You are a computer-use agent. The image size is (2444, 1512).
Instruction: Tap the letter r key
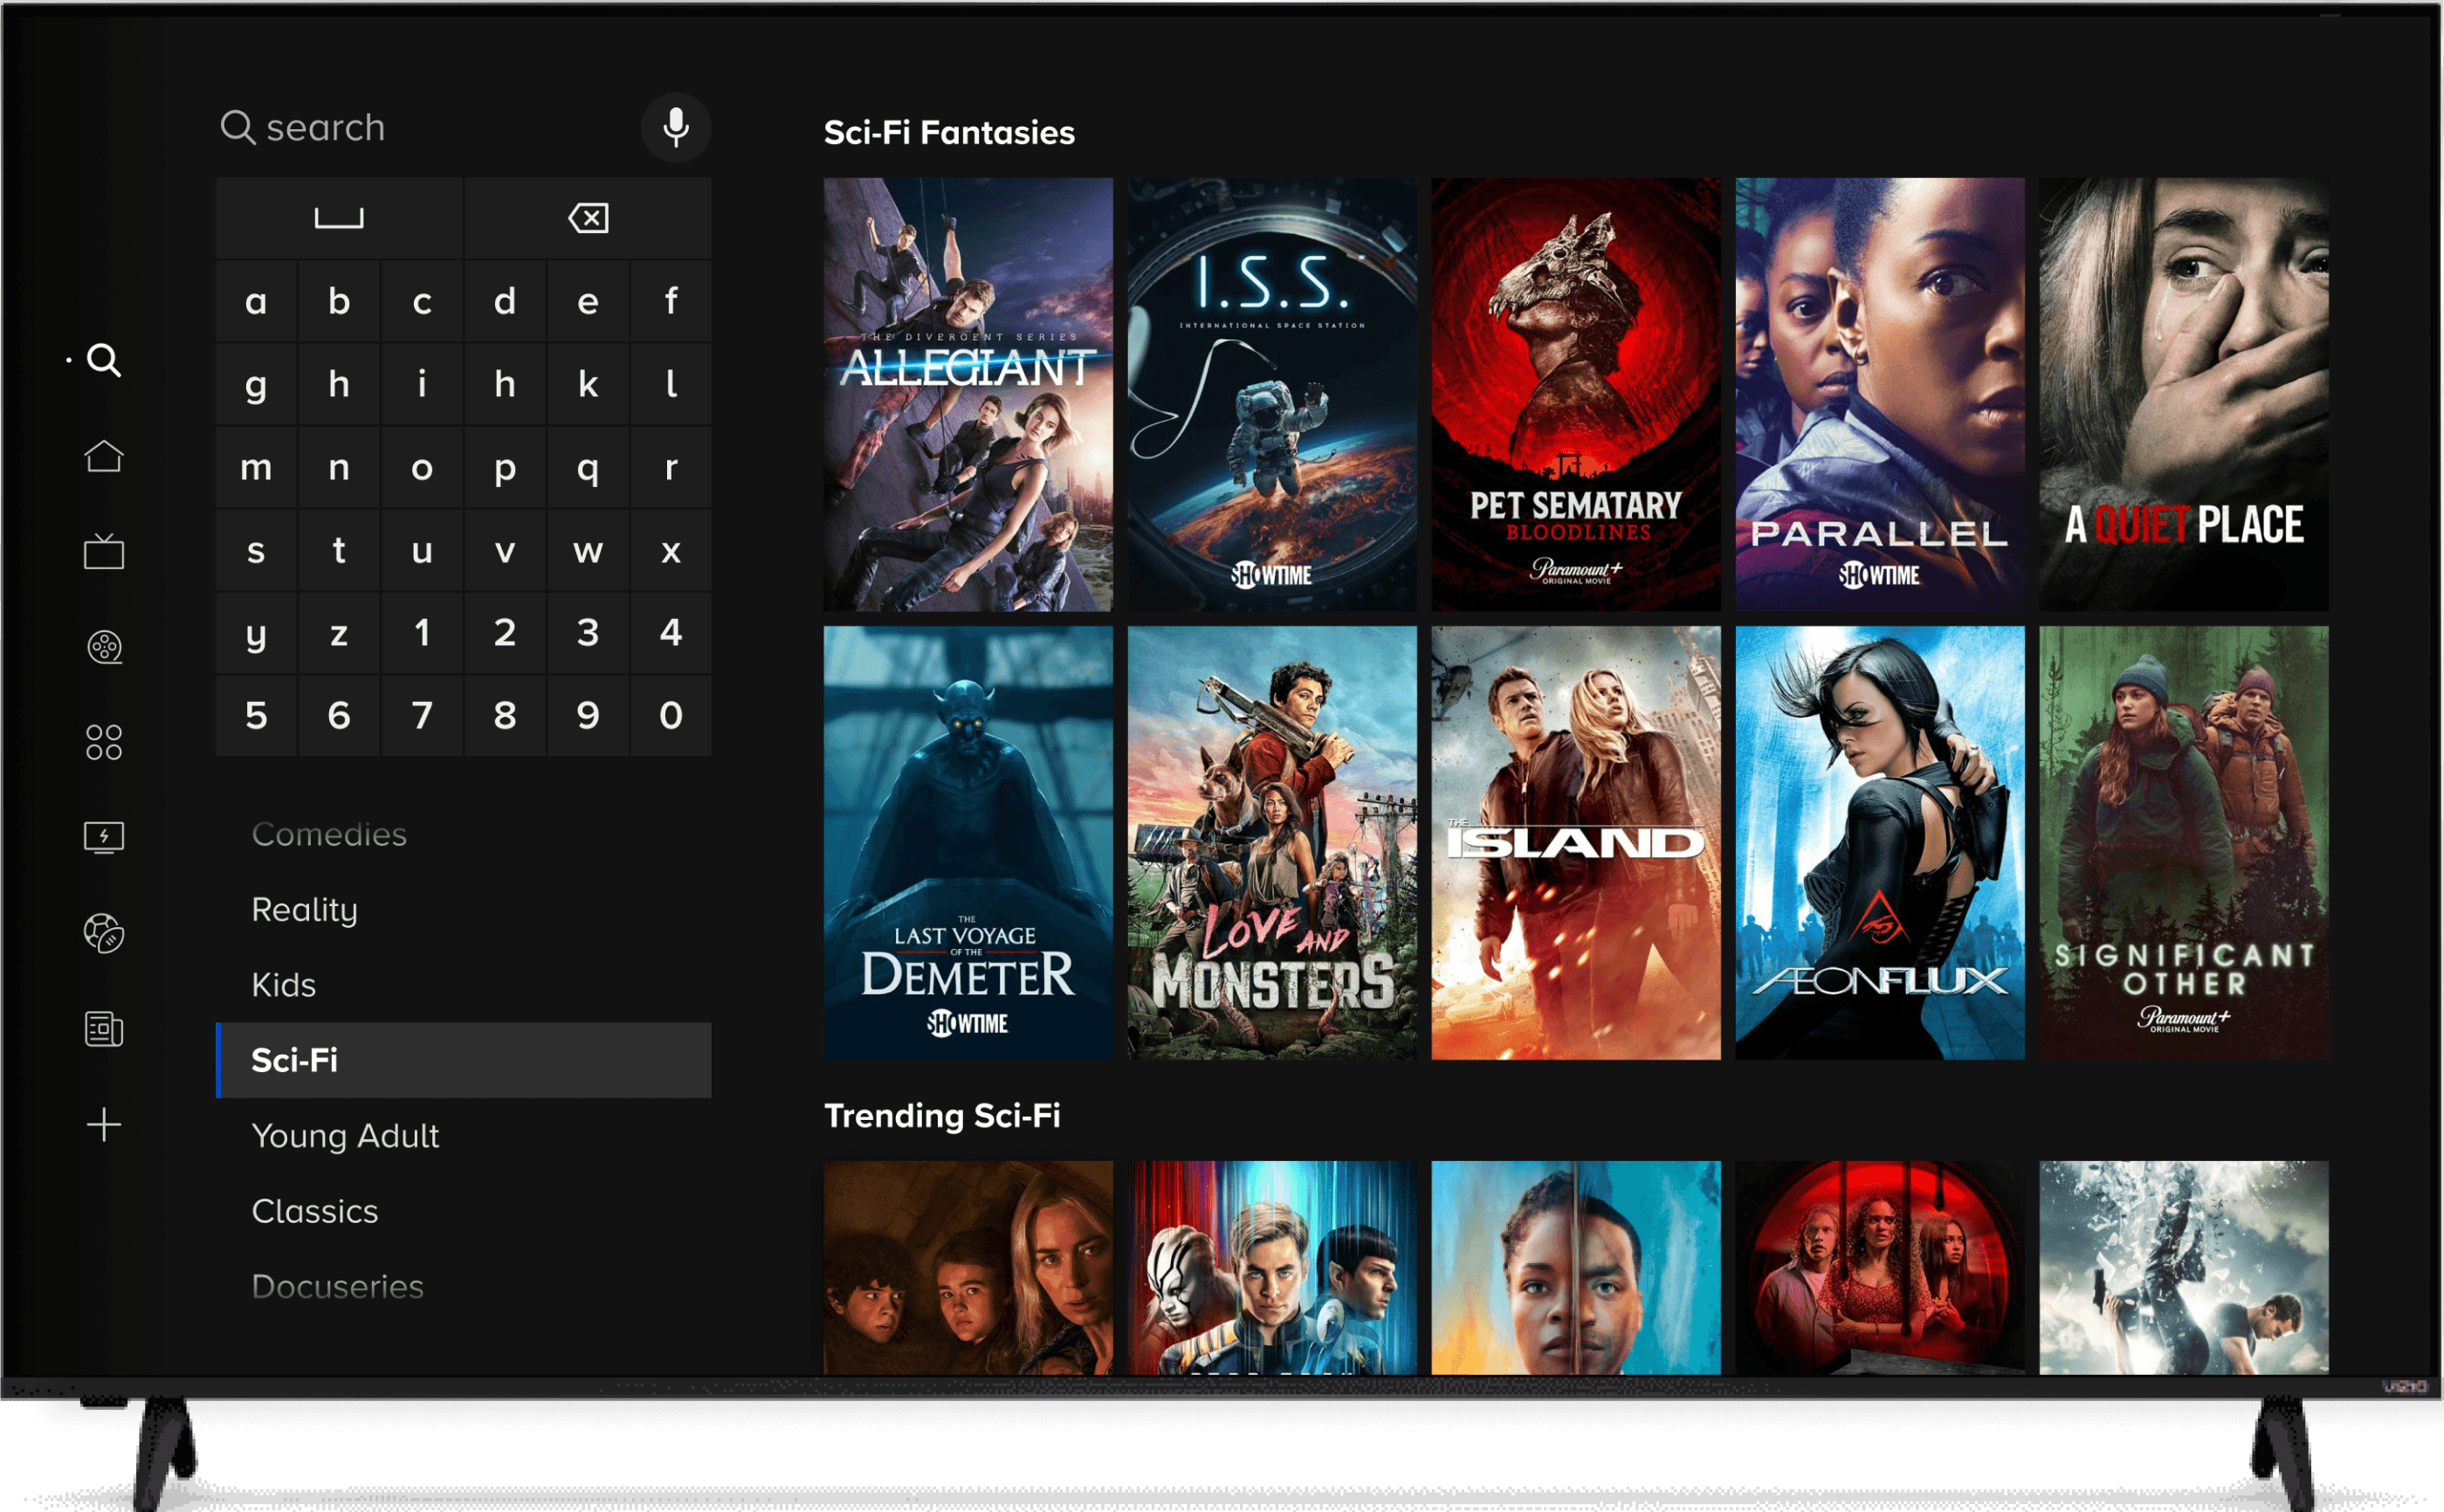671,467
